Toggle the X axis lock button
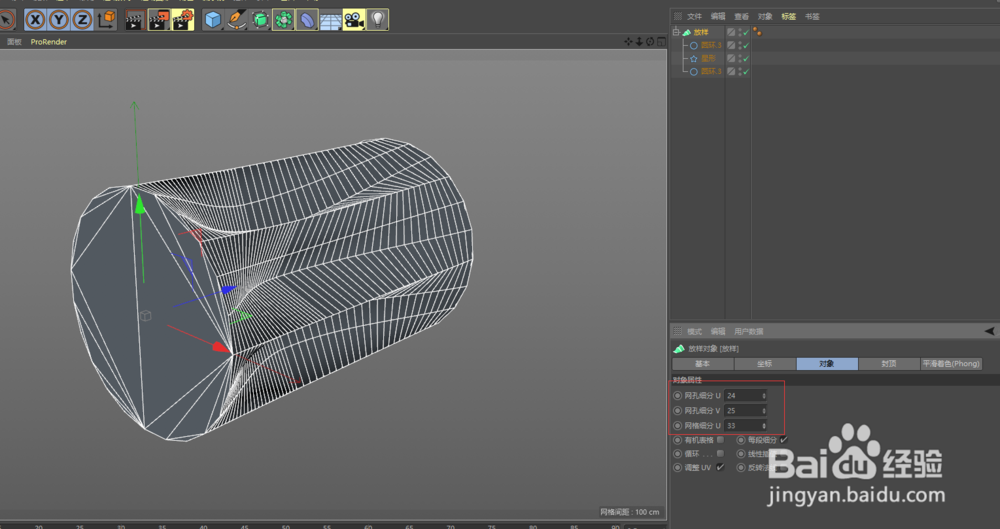The width and height of the screenshot is (1000, 529). click(x=35, y=19)
